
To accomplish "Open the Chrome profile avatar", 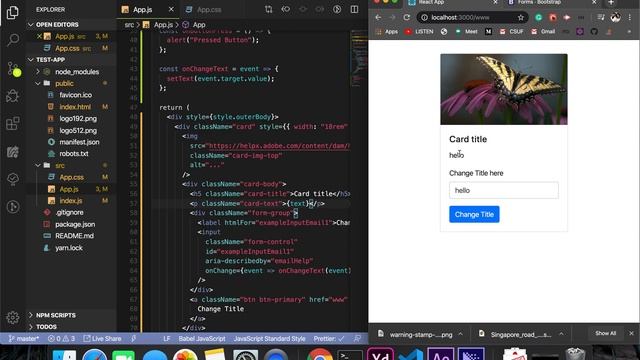I will (616, 17).
